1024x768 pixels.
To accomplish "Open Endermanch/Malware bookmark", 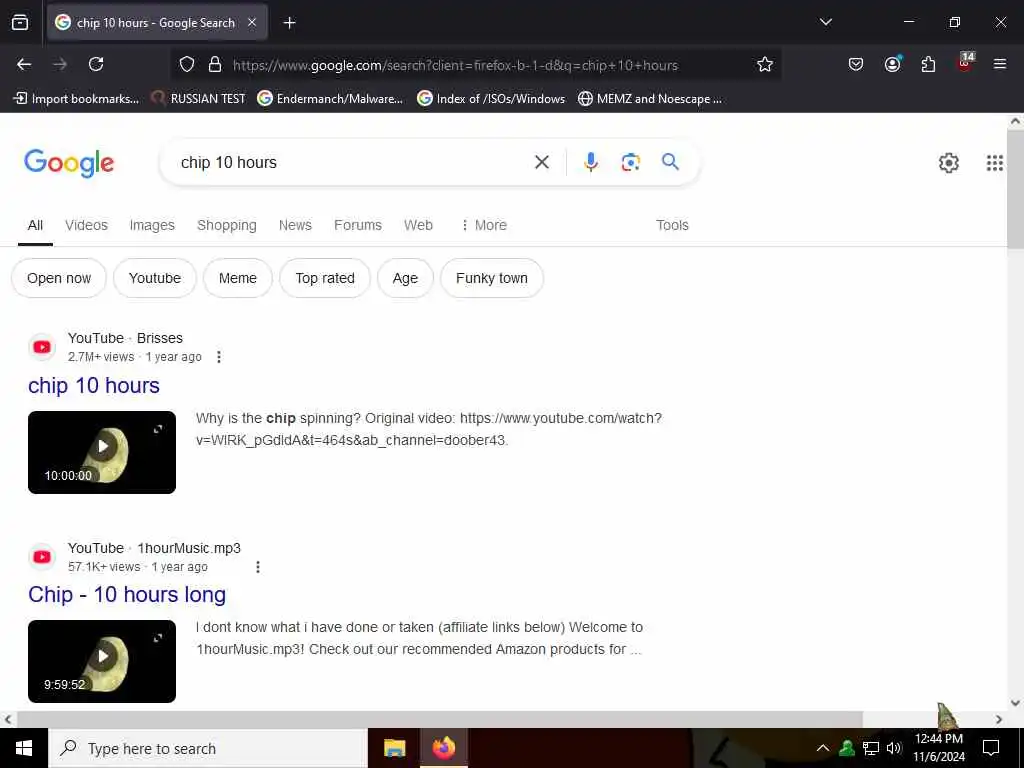I will tap(330, 99).
